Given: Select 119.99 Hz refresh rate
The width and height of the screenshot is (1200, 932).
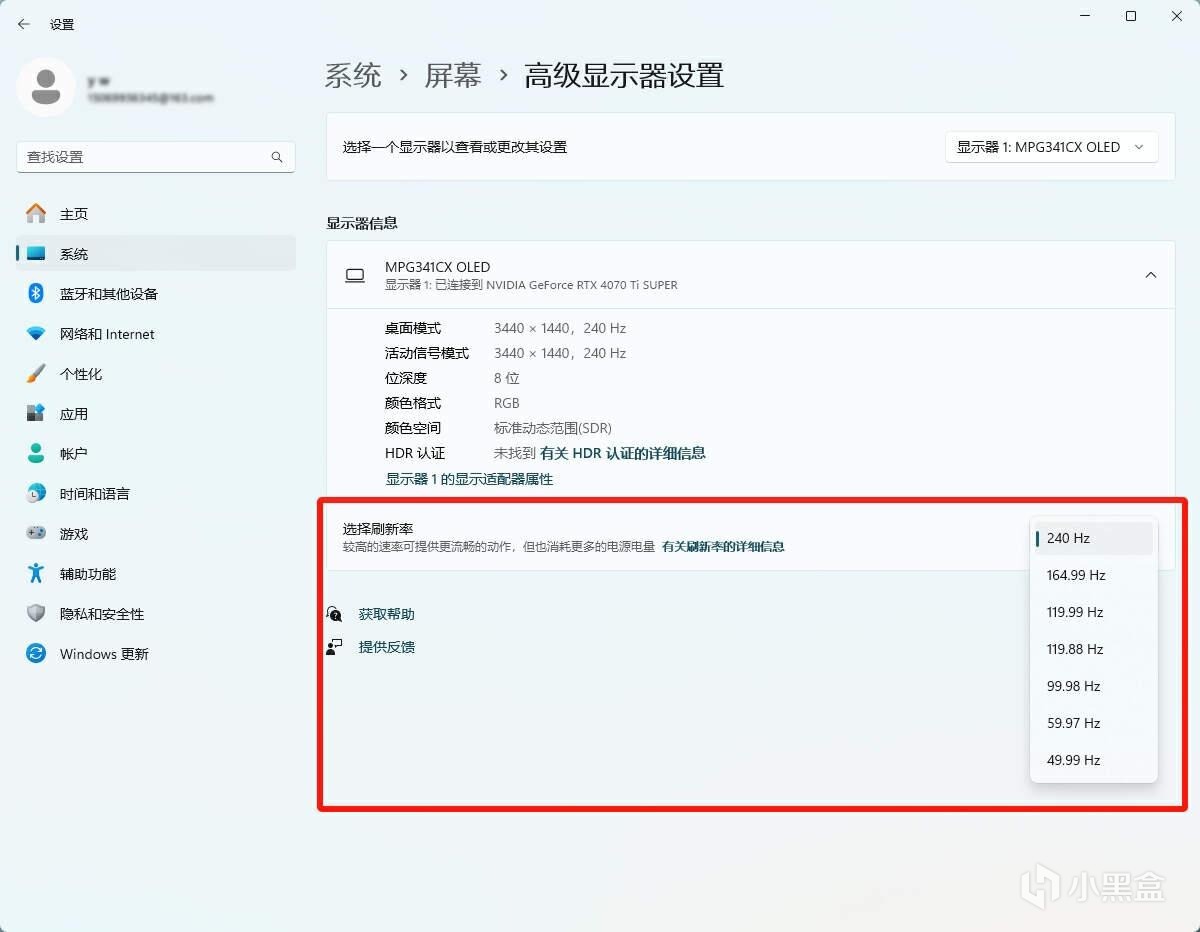Looking at the screenshot, I should click(x=1093, y=612).
